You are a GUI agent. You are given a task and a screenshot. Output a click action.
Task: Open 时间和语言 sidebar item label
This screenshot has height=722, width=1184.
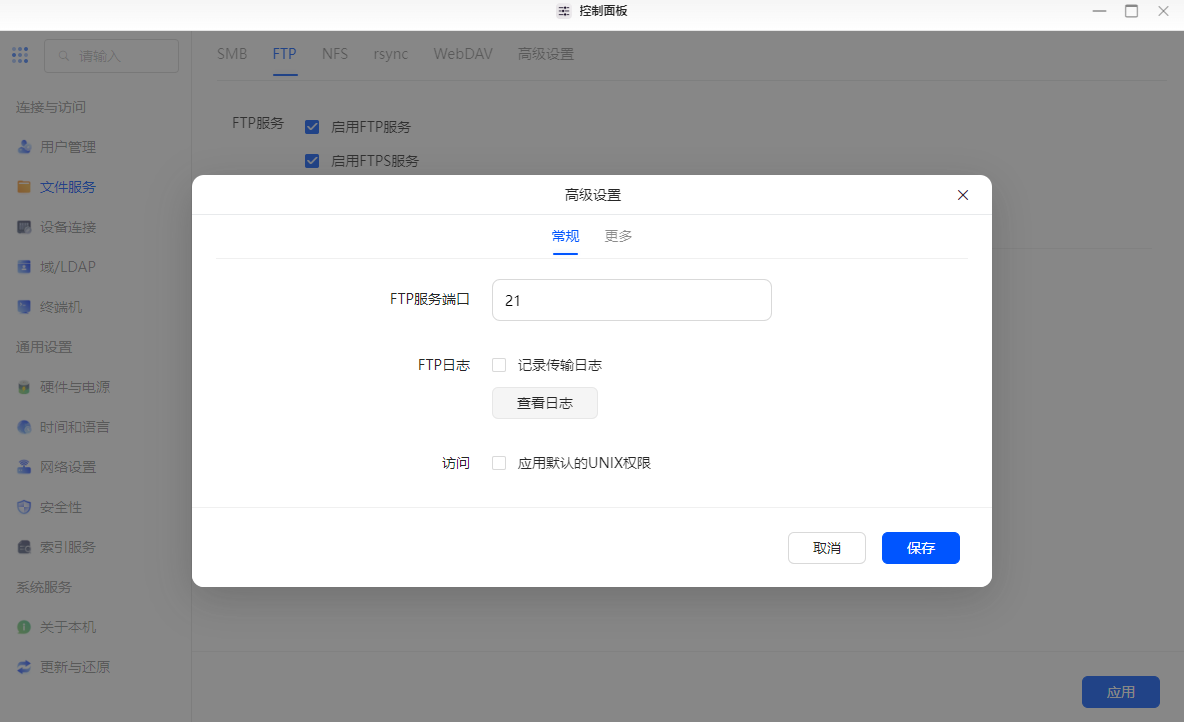75,427
